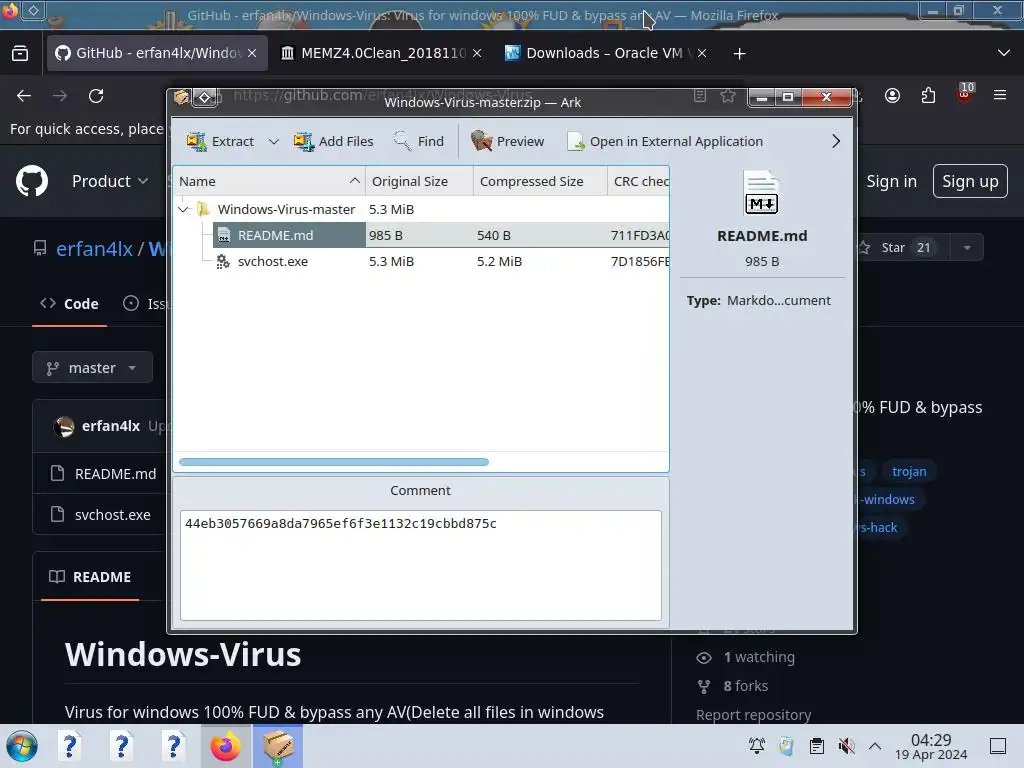Open Firefox hamburger application menu
This screenshot has height=768, width=1024.
(x=1000, y=95)
